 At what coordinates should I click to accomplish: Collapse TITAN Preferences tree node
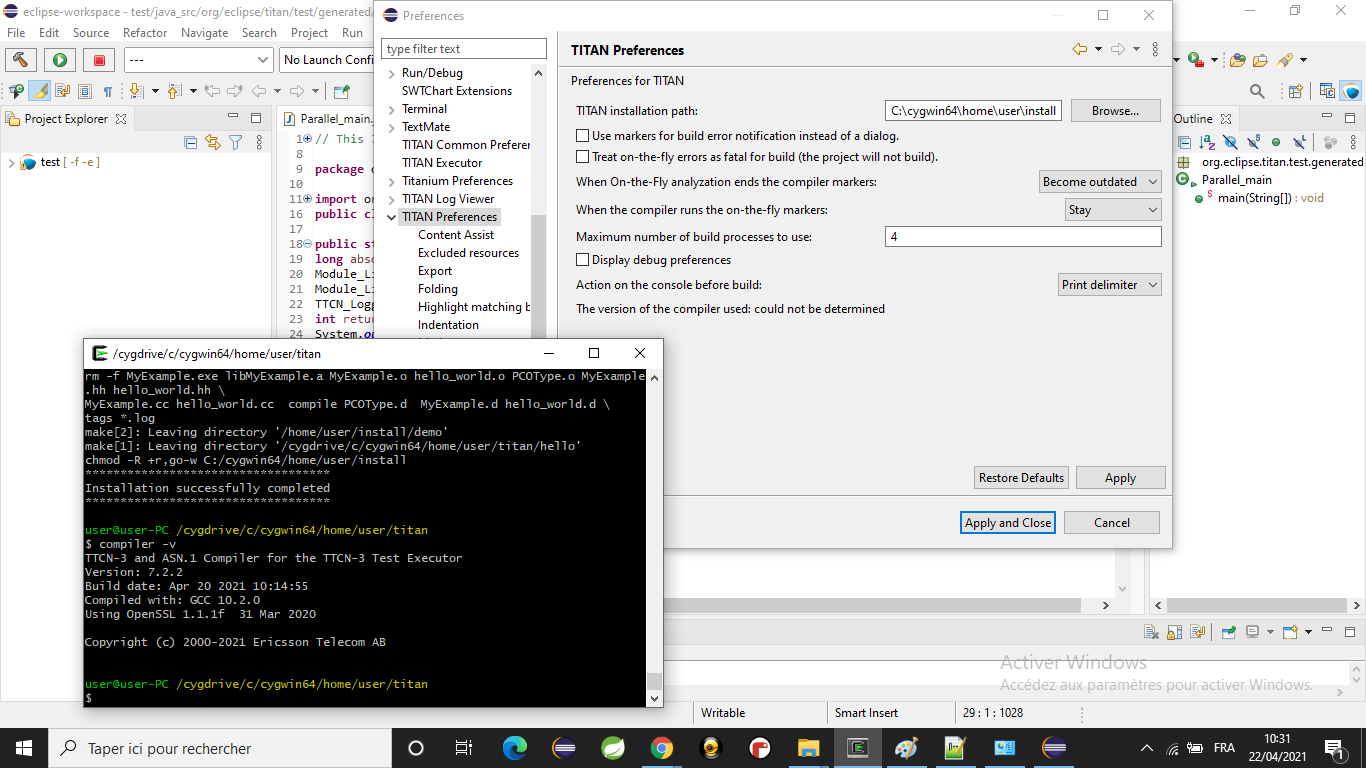[x=391, y=217]
